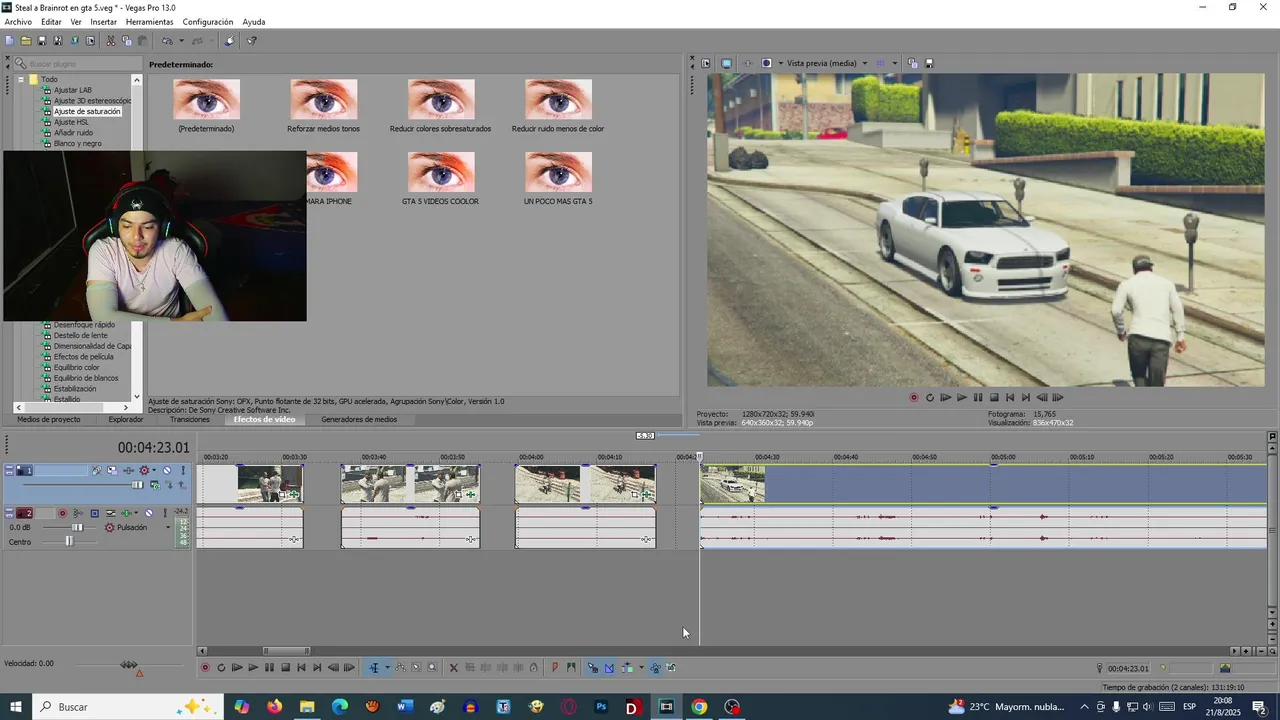Solo video track 1
Viewport: 1280px width, 720px height.
point(183,470)
